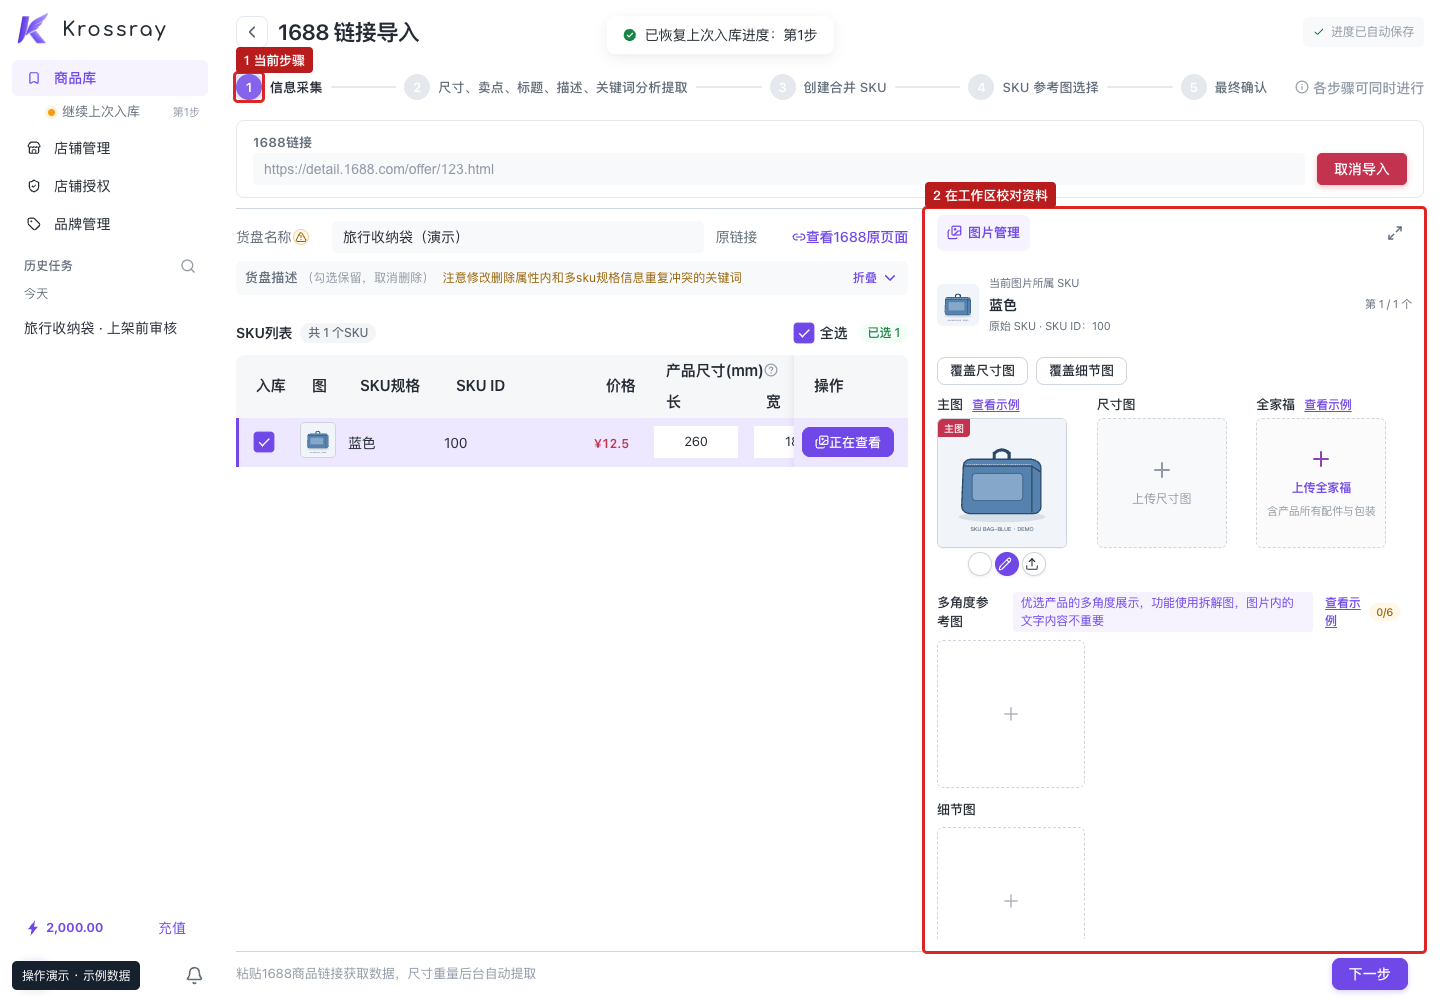
Task: Click the 下一步 button
Action: point(1370,974)
